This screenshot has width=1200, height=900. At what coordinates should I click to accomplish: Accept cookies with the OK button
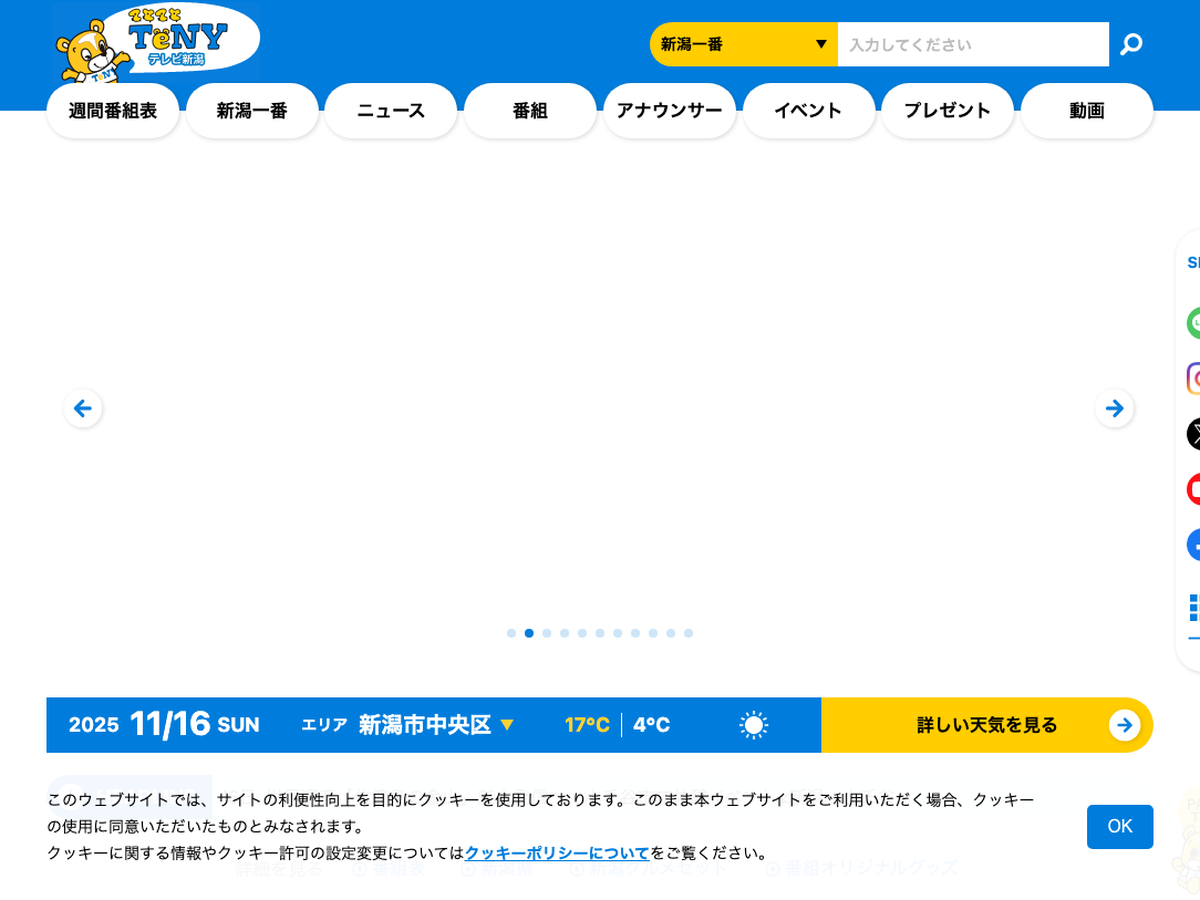[x=1119, y=827]
